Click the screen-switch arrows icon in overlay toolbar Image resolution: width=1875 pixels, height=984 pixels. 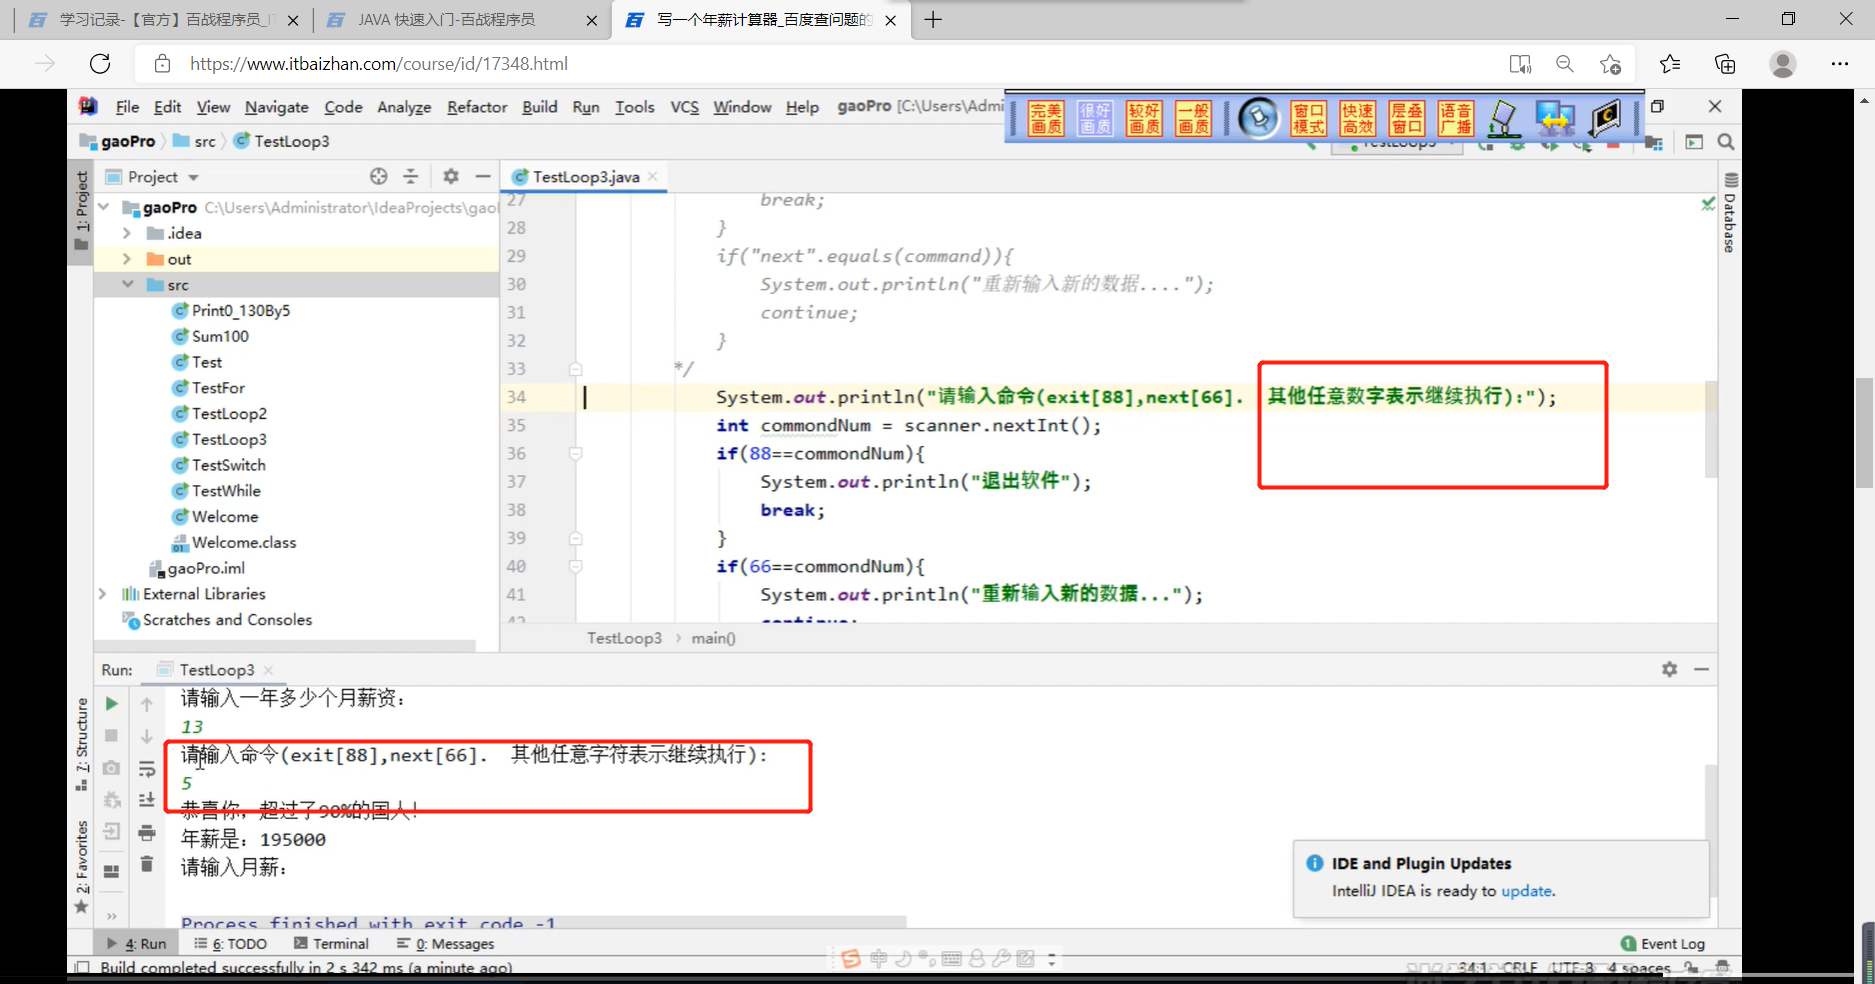[x=1555, y=118]
